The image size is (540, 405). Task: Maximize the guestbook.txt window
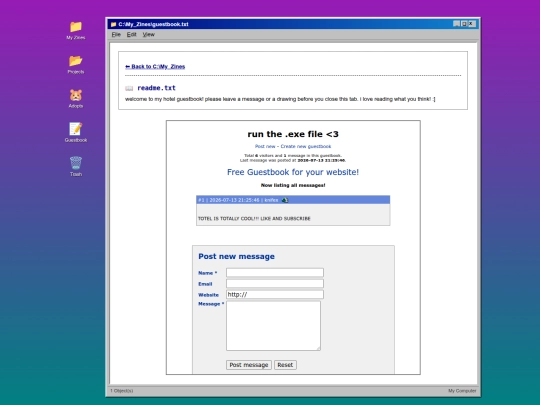point(464,24)
